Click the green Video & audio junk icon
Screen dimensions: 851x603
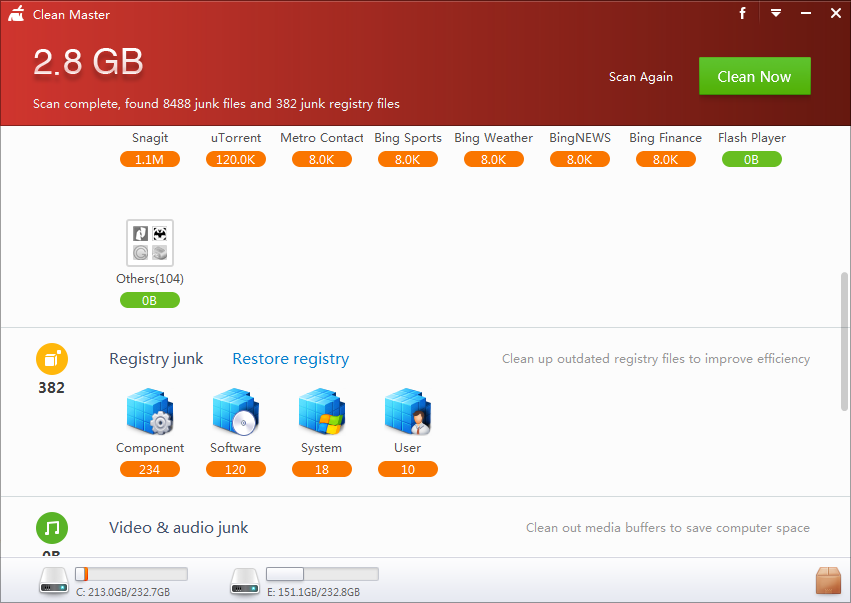click(52, 528)
